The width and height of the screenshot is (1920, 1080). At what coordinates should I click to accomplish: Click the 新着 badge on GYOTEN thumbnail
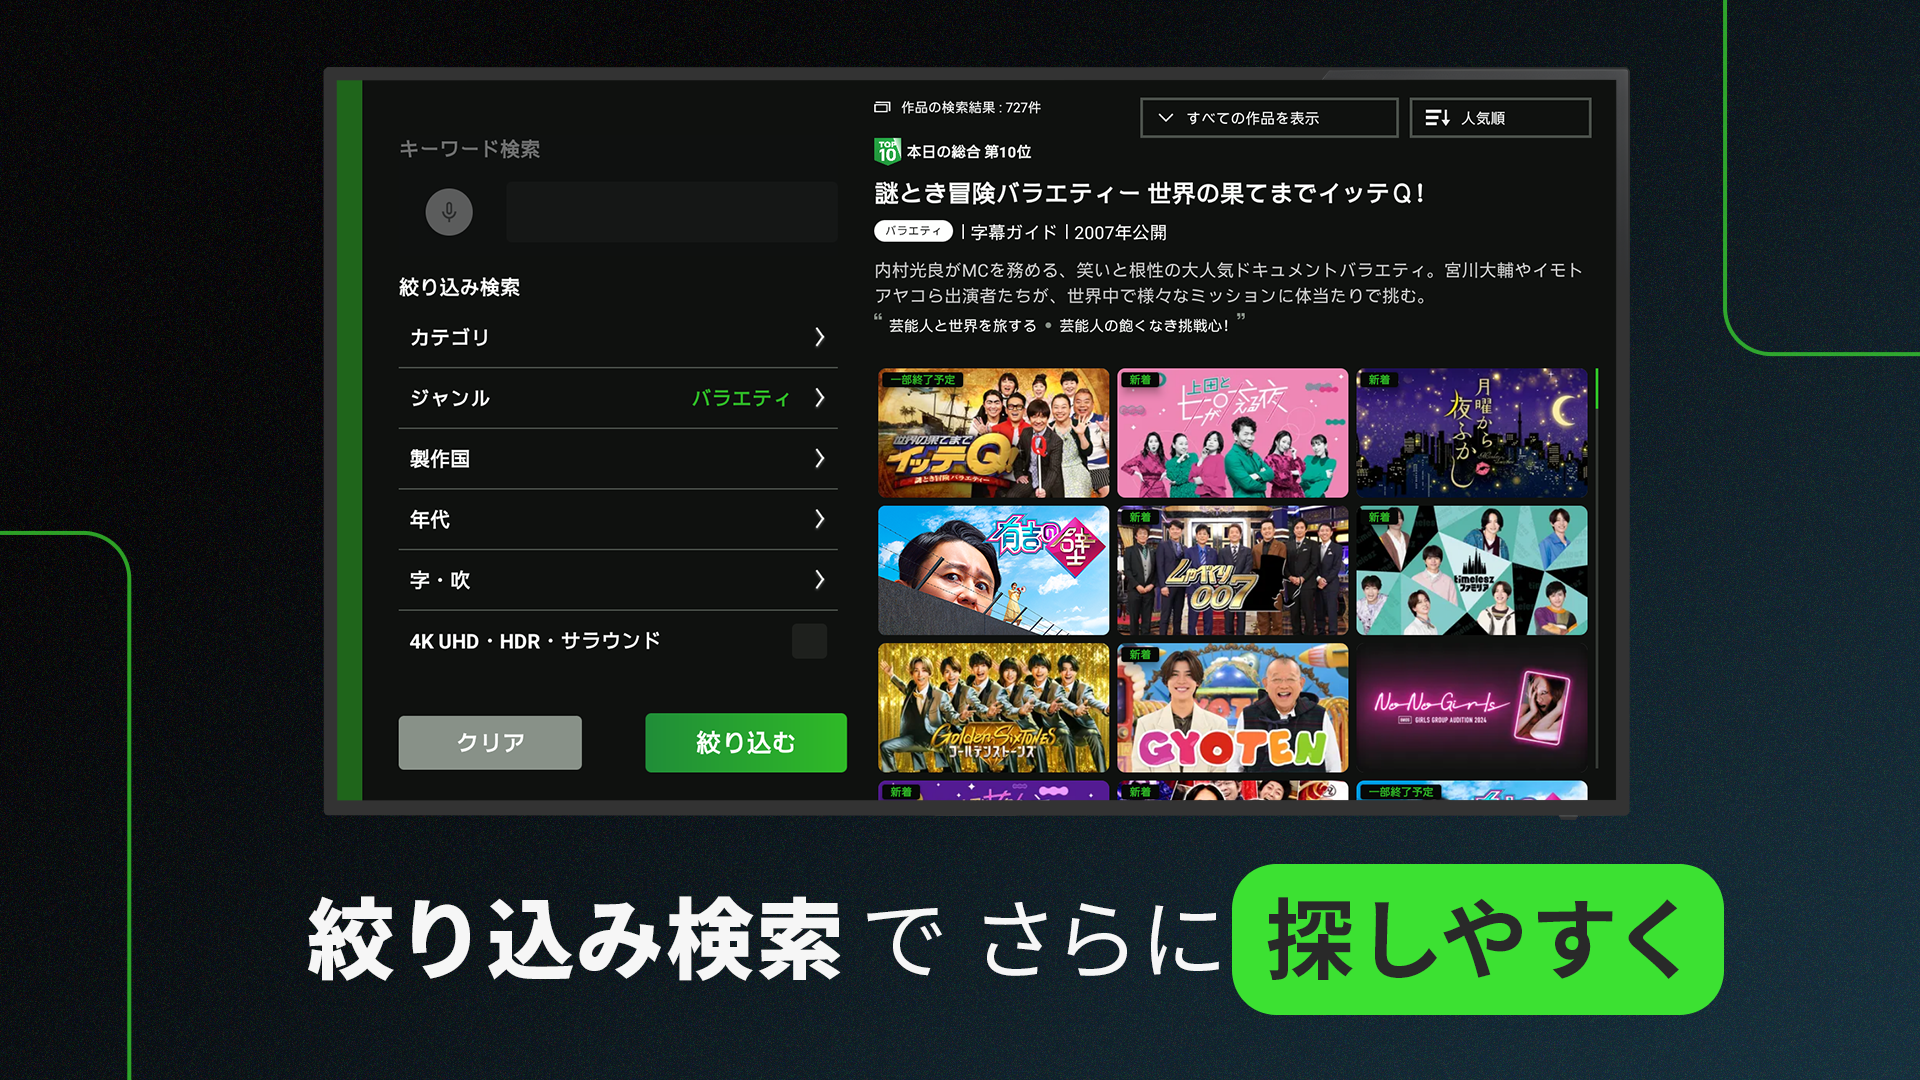(1140, 654)
